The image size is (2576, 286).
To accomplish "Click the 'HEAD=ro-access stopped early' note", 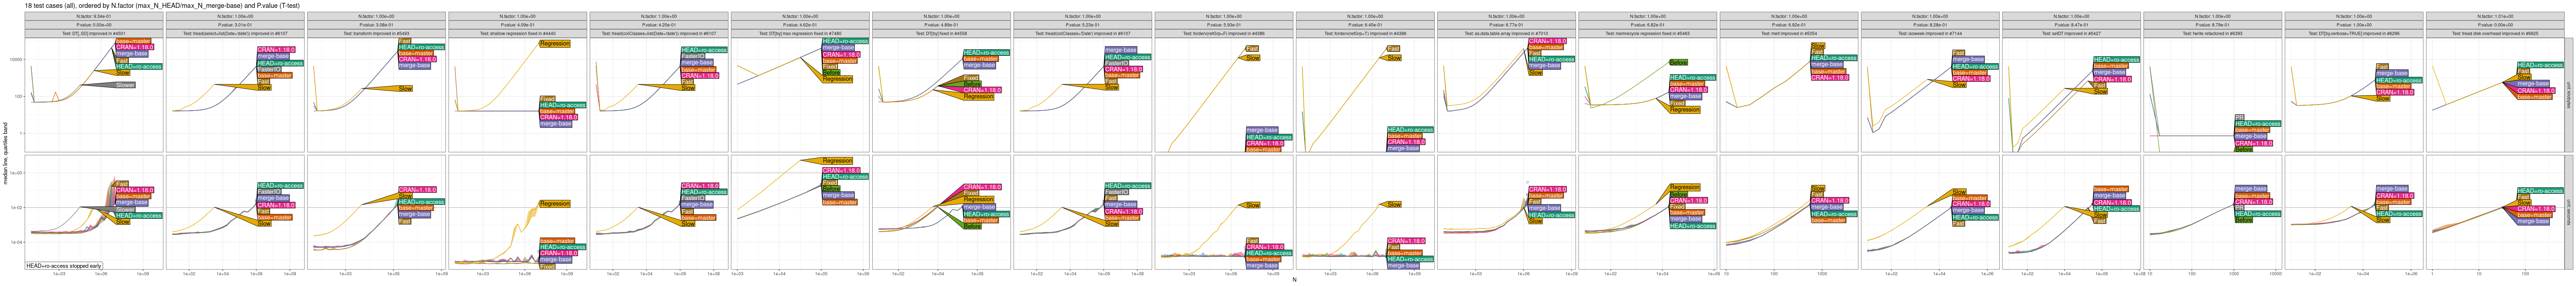I will point(64,266).
